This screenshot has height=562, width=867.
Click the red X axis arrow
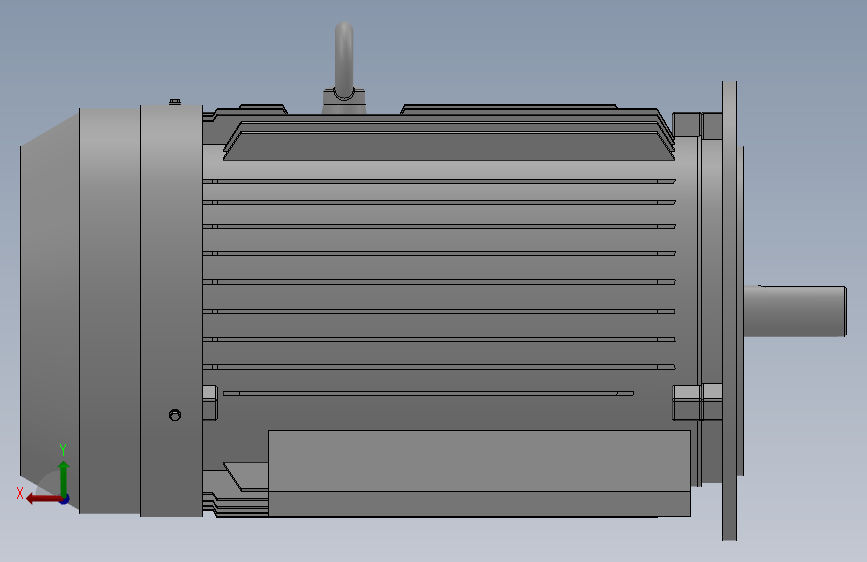tap(43, 499)
